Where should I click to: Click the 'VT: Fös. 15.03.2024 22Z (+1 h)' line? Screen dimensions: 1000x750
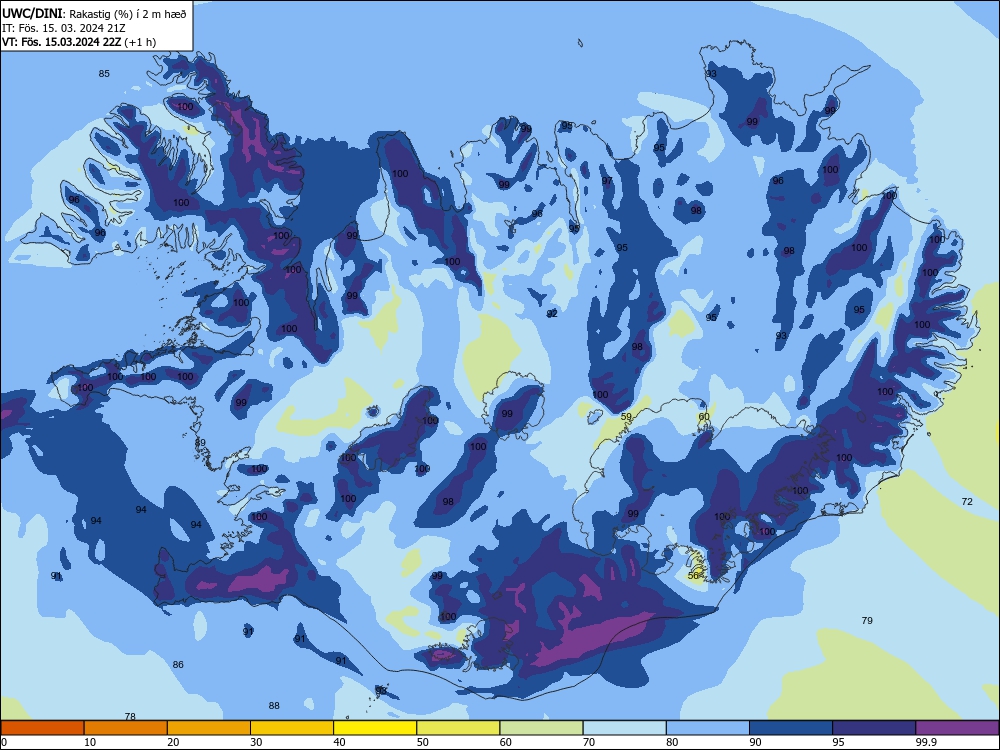[79, 42]
